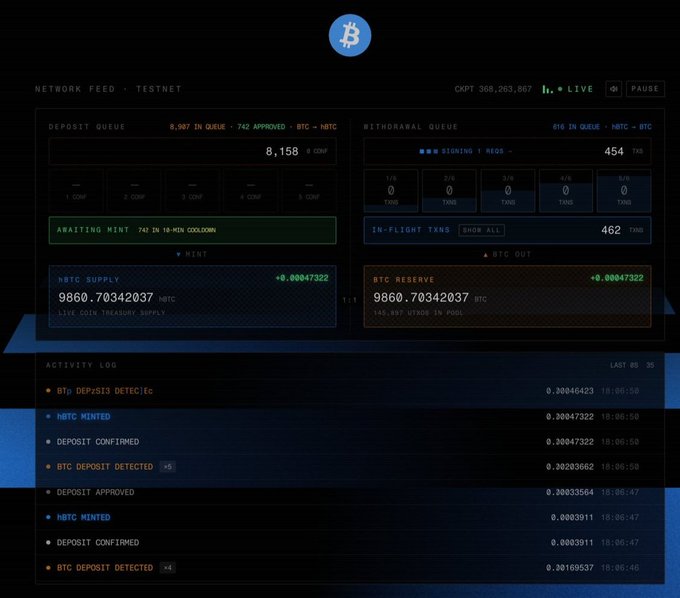The image size is (680, 598).
Task: Select the 4 CONF box
Action: [x=251, y=191]
